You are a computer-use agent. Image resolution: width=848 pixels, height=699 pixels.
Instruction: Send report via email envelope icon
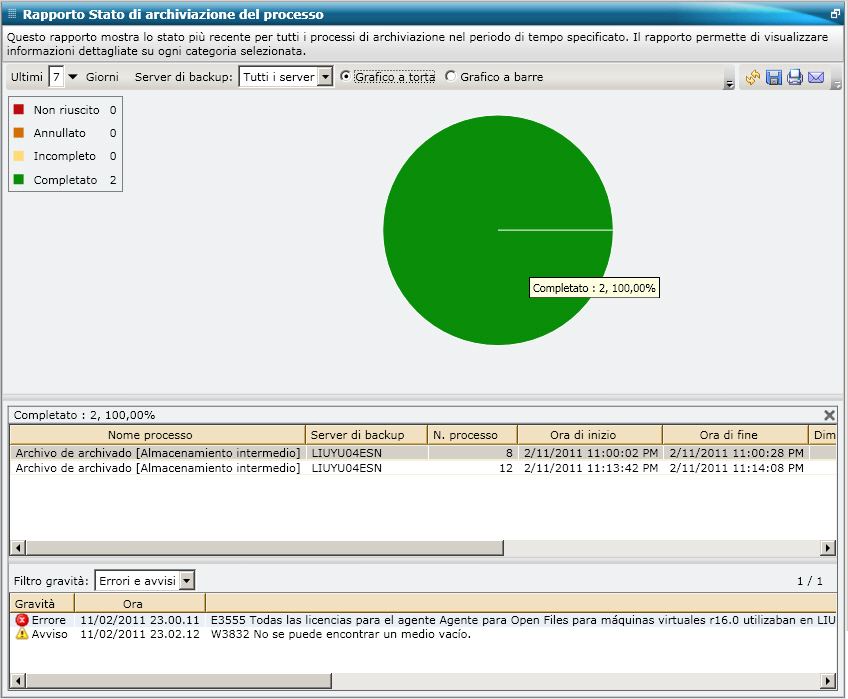816,77
